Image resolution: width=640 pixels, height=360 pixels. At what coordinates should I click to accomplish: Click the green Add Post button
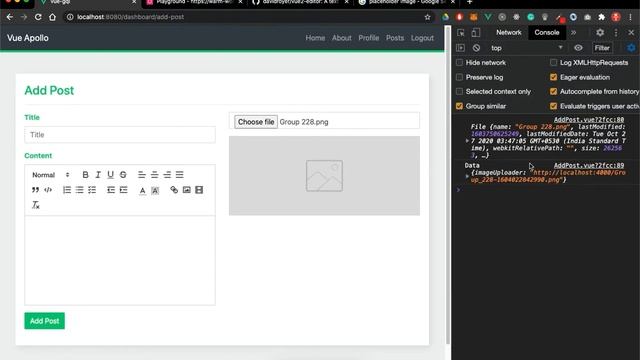44,321
